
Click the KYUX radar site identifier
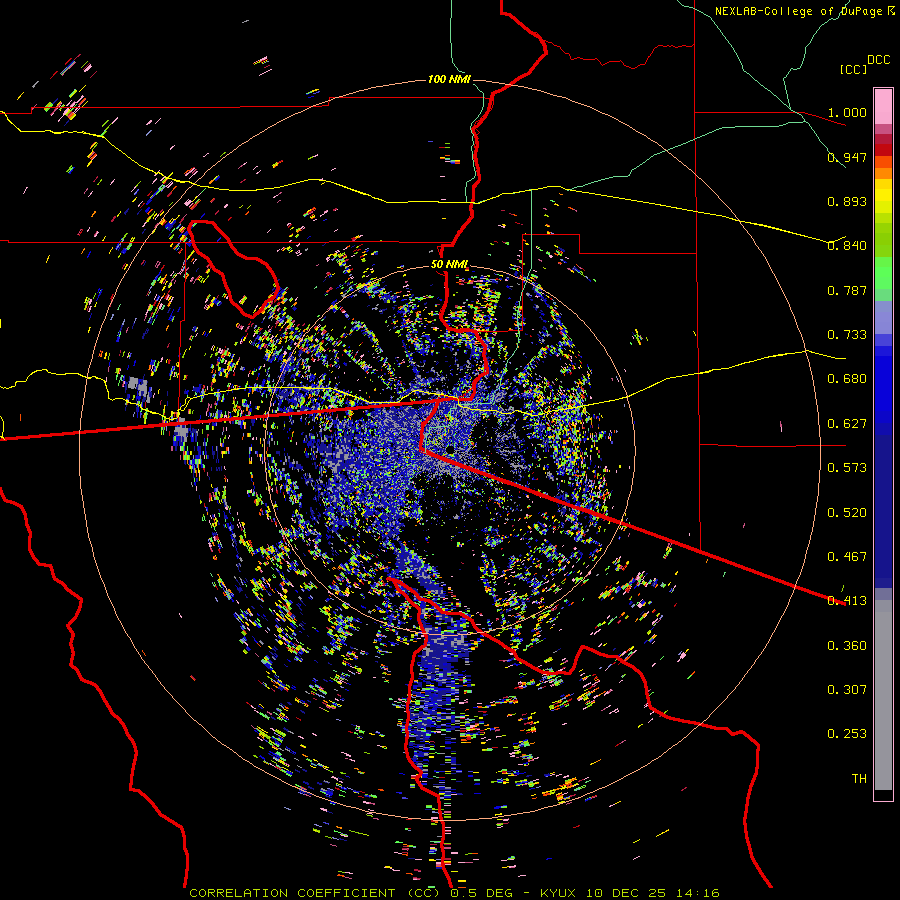point(558,893)
